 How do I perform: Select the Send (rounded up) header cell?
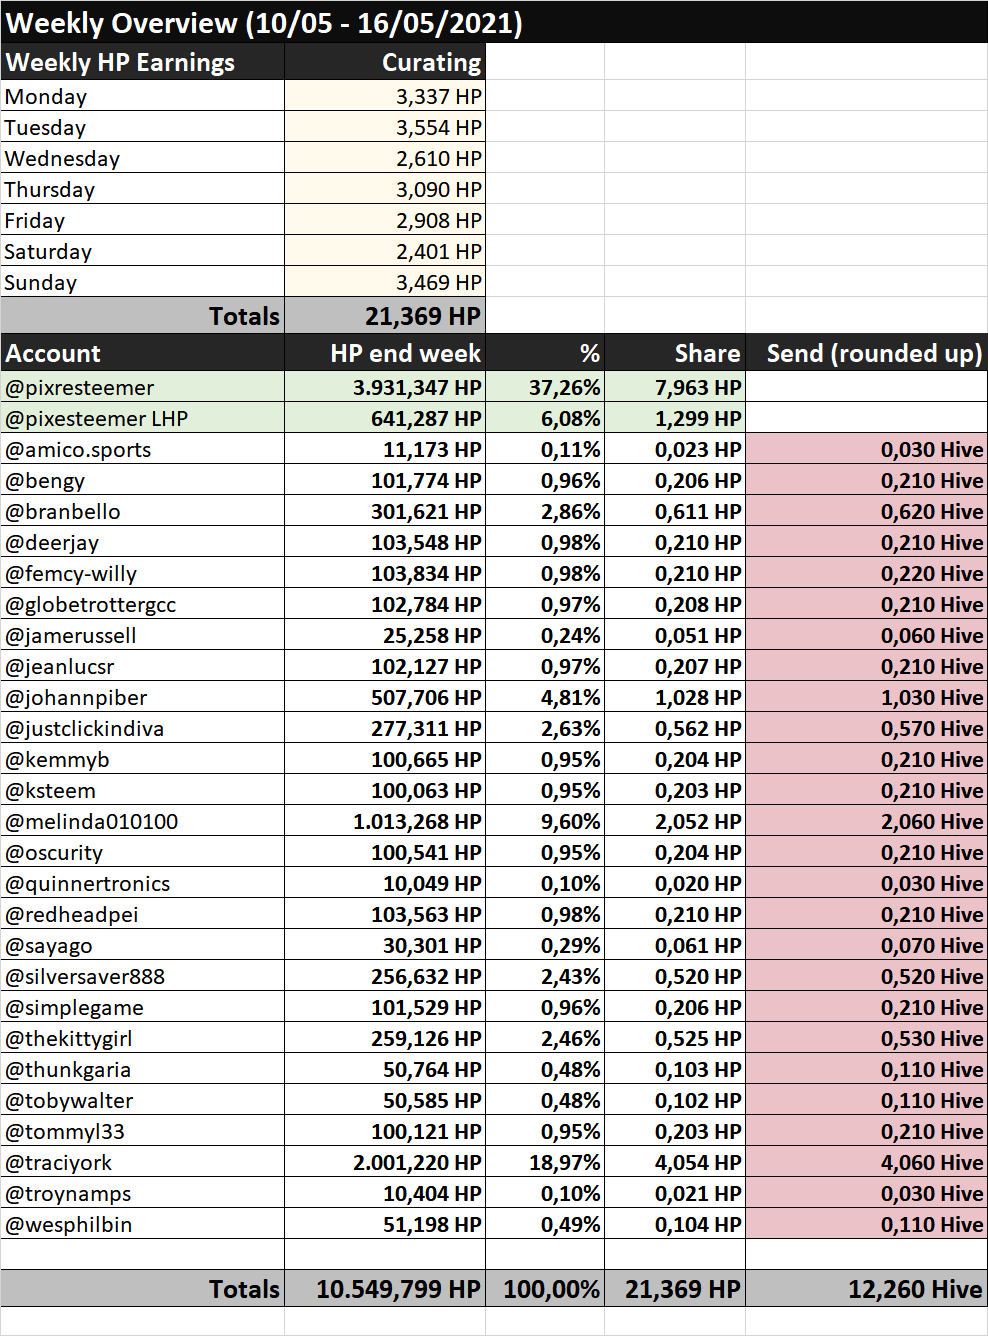click(x=866, y=353)
